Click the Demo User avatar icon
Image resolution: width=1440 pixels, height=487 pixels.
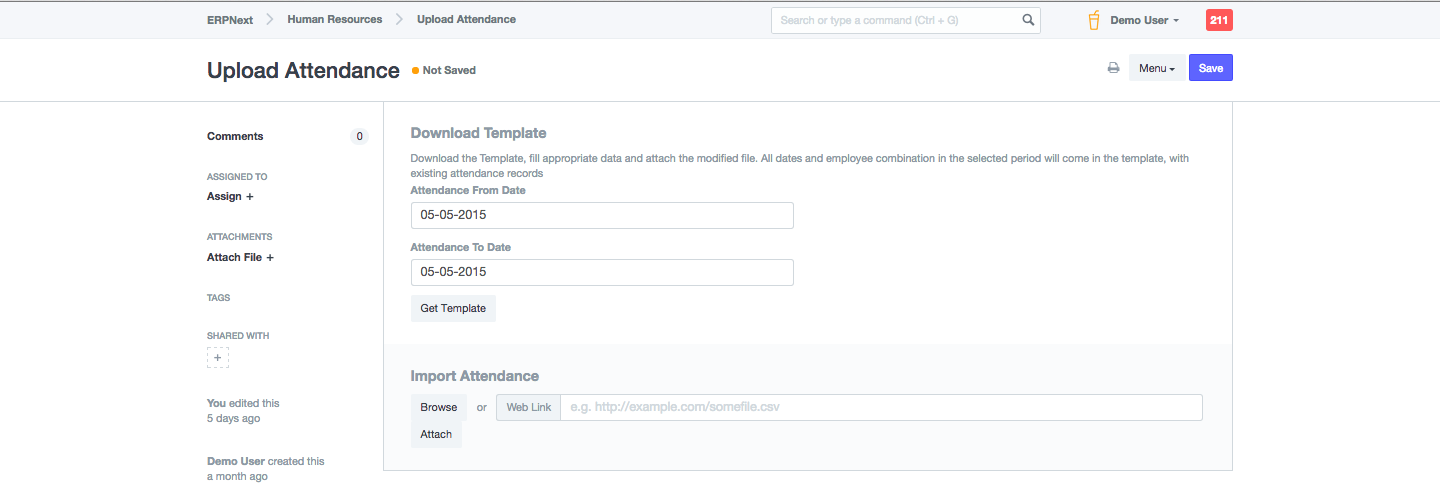(1094, 20)
